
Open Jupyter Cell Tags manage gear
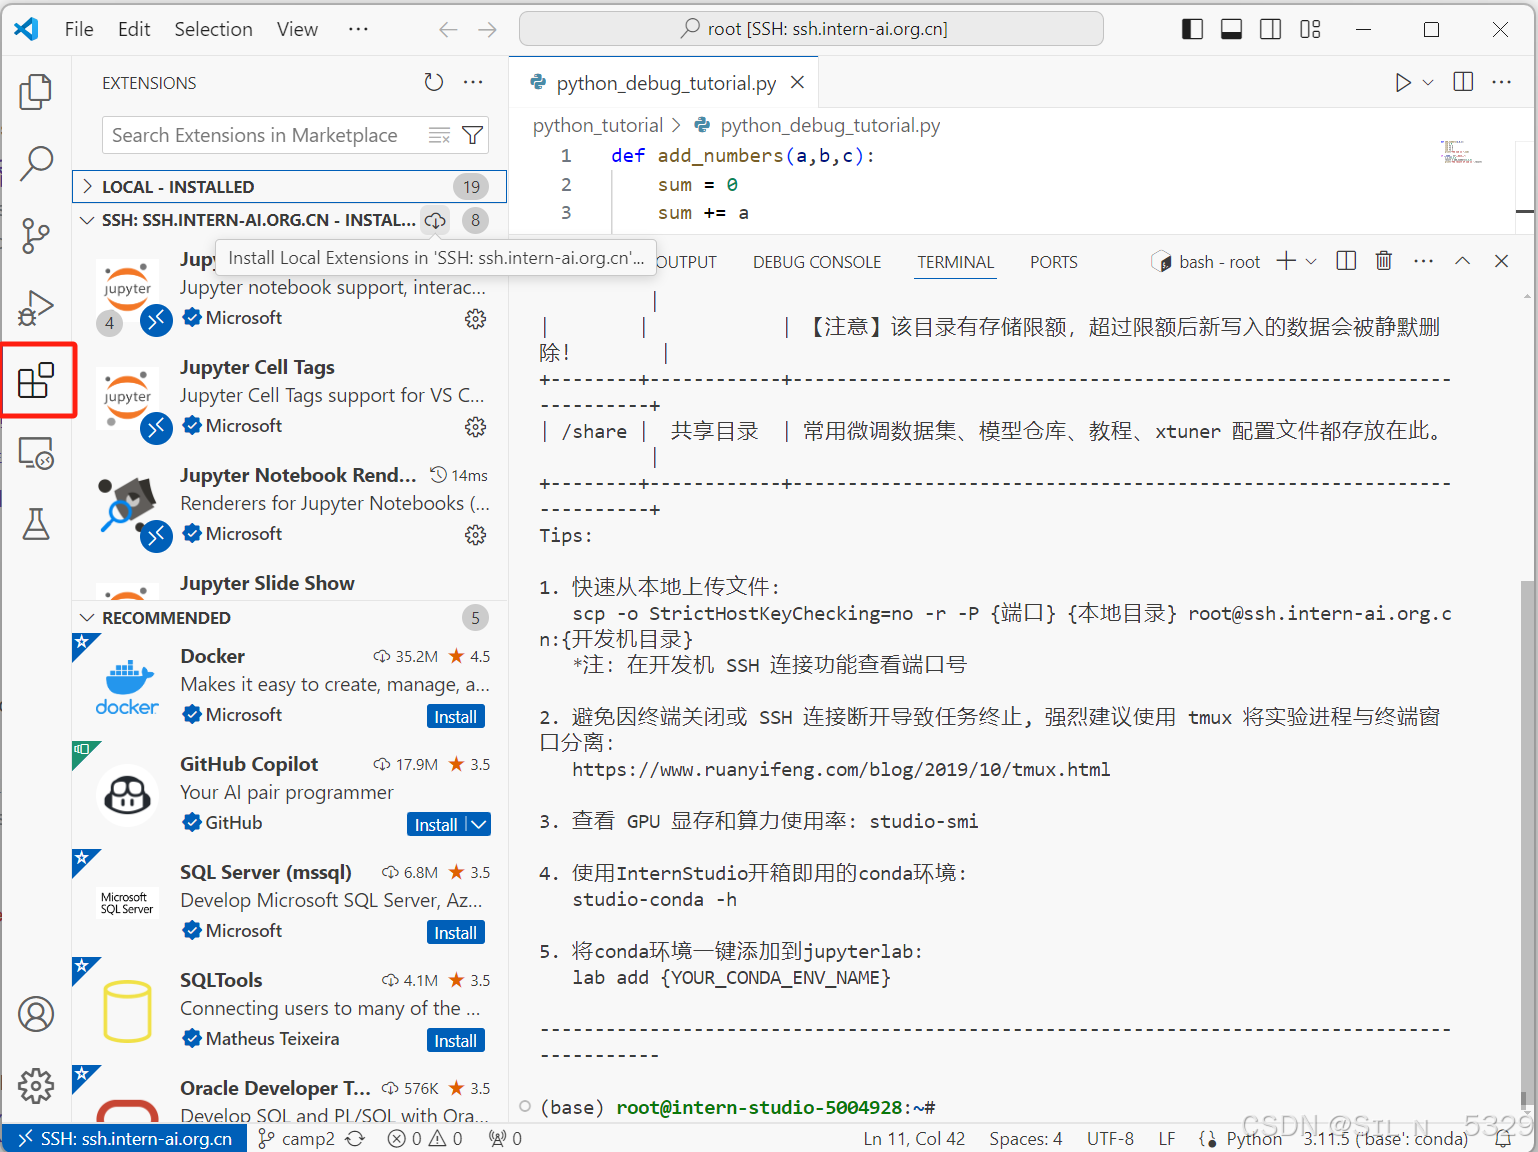[x=476, y=426]
